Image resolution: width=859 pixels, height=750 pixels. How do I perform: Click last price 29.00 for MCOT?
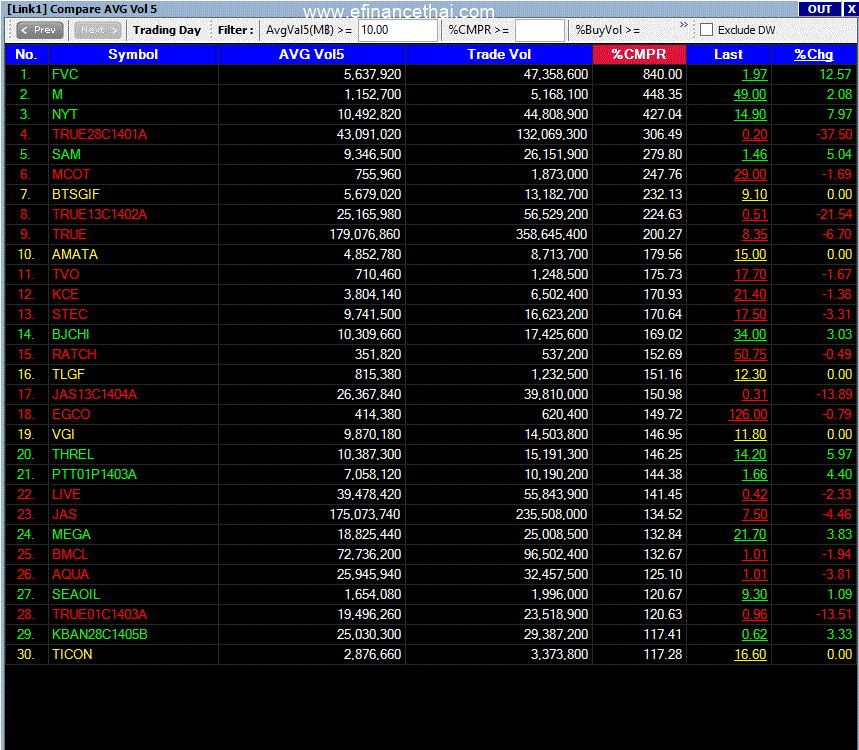[750, 174]
